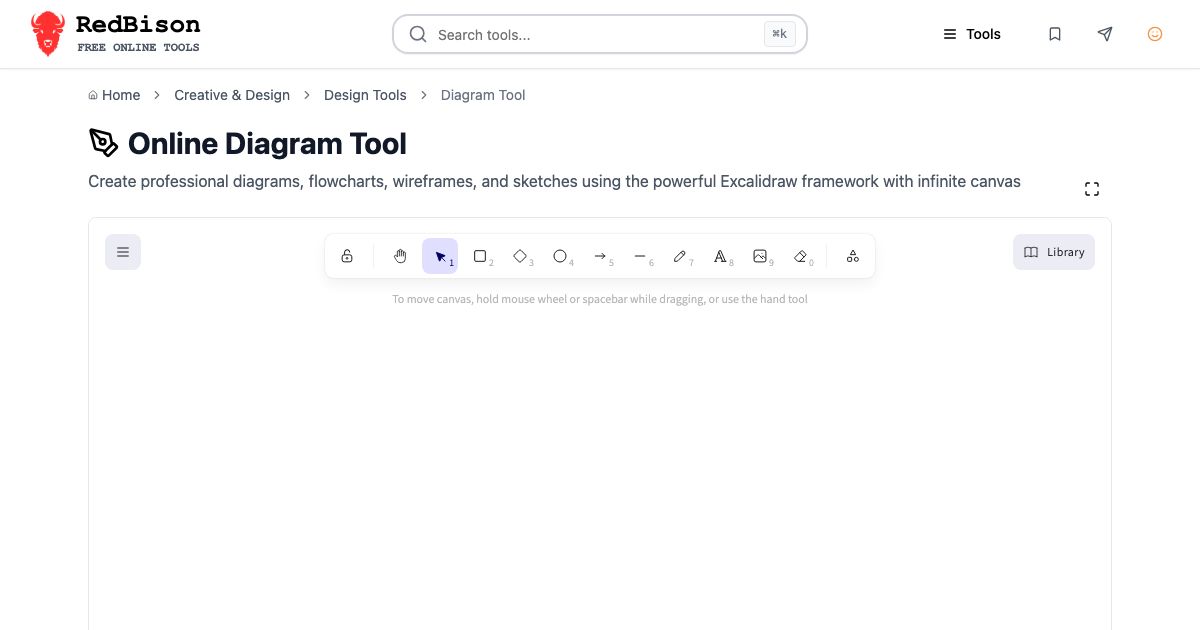Click the bookmark icon
Image resolution: width=1200 pixels, height=630 pixels.
1055,34
